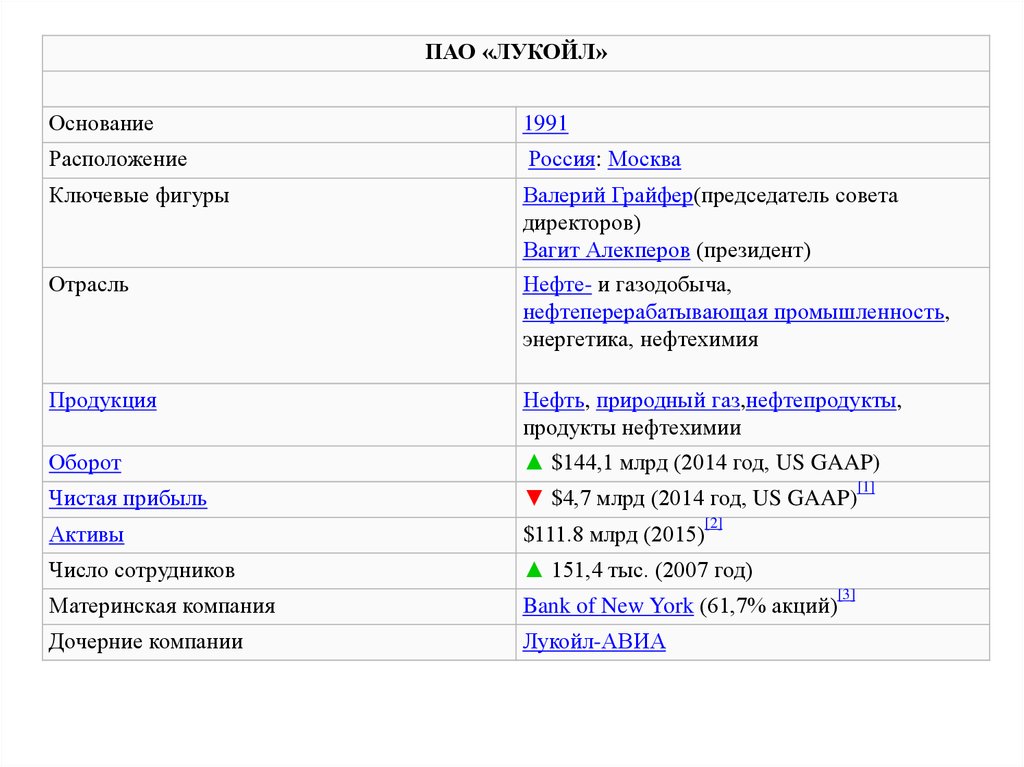This screenshot has width=1024, height=767.
Task: Click the Продукция row label link
Action: pyautogui.click(x=103, y=400)
